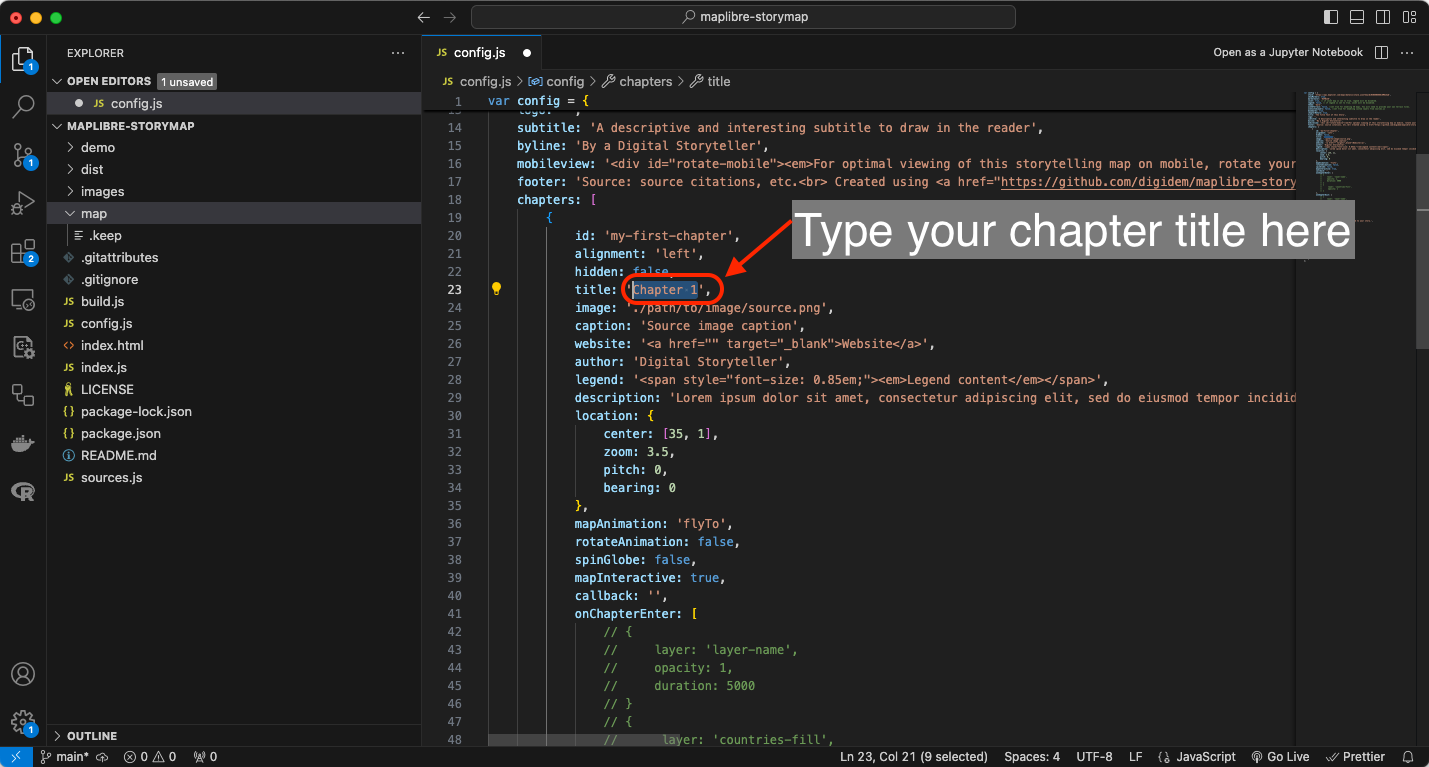Image resolution: width=1429 pixels, height=767 pixels.
Task: Select the config.js editor tab
Action: 479,53
